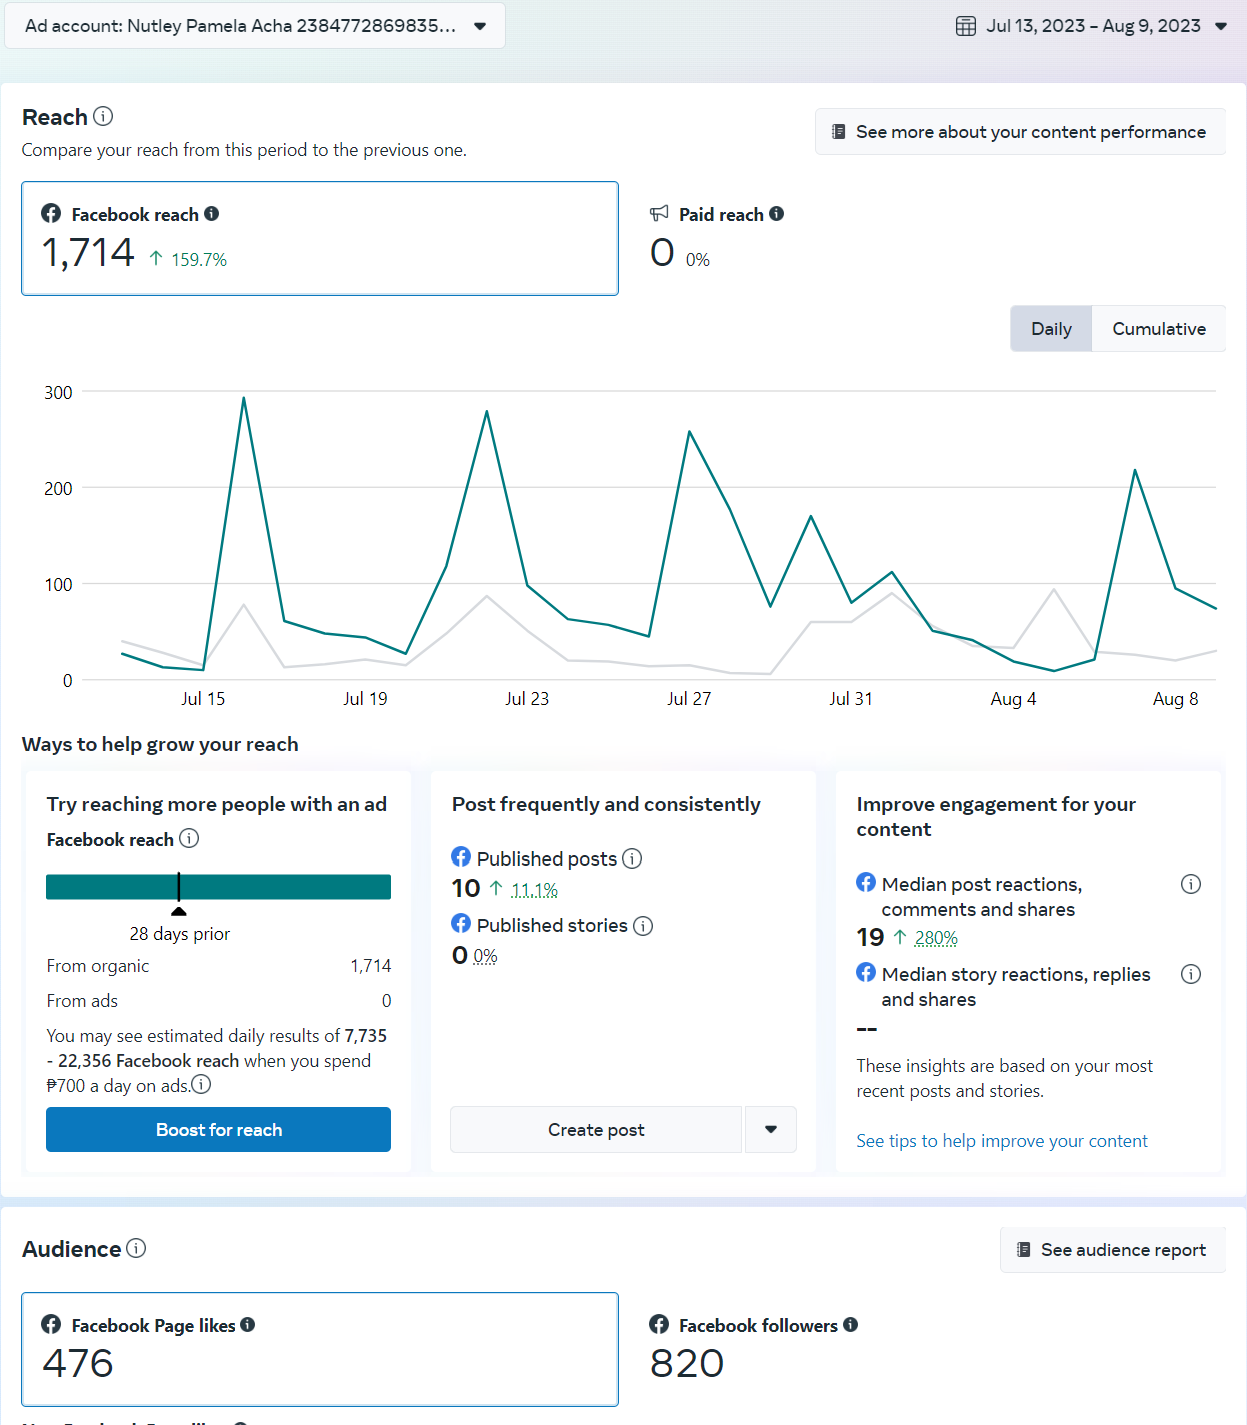Click info icon next to Published posts
Screen dimensions: 1247x1425
pos(632,858)
